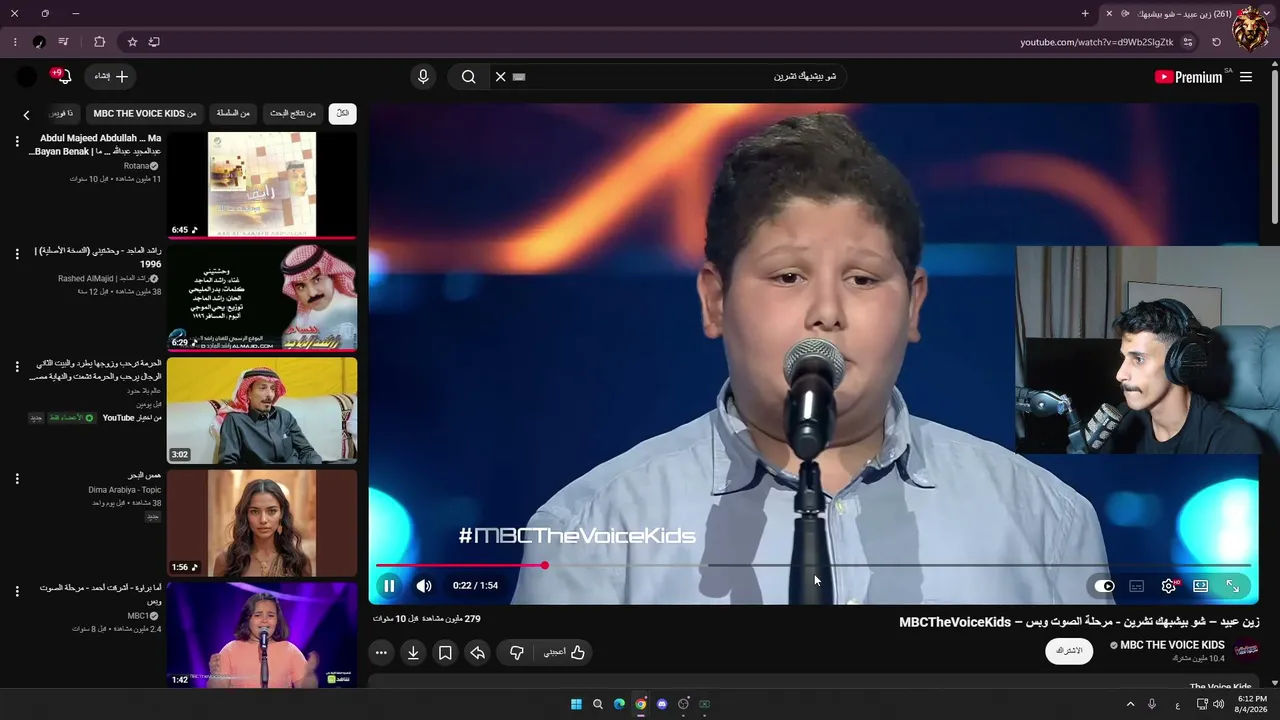Seek using the red video progress bar
The width and height of the screenshot is (1280, 720).
coord(461,566)
